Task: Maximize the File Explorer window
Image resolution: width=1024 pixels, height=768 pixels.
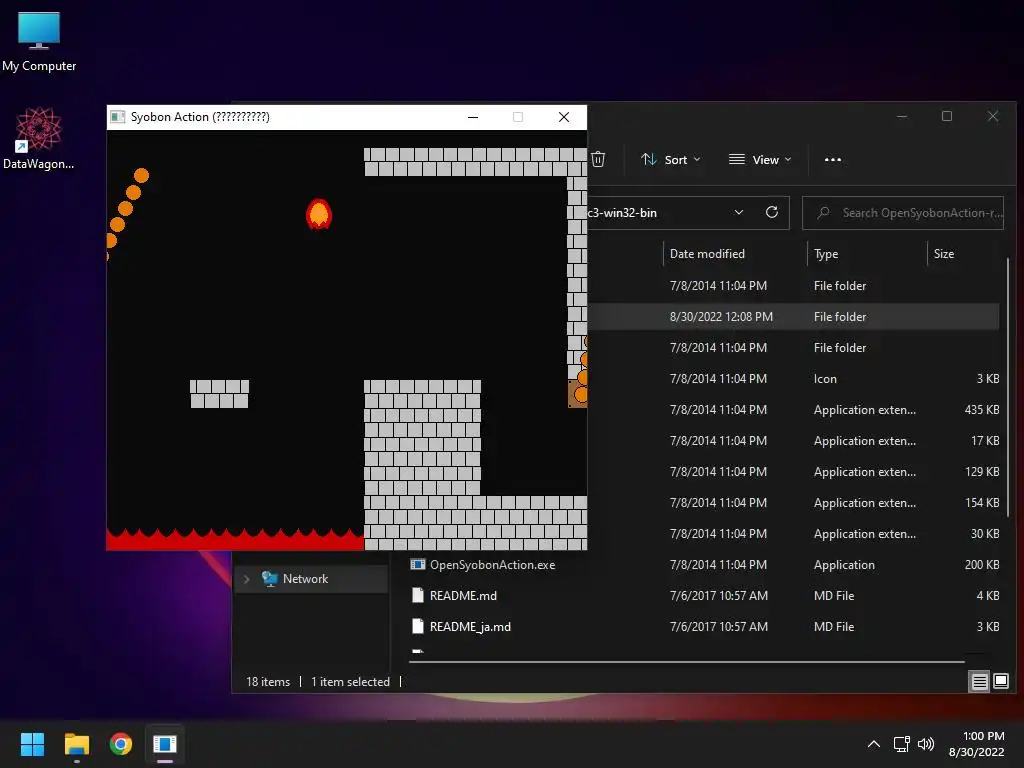Action: (x=946, y=116)
